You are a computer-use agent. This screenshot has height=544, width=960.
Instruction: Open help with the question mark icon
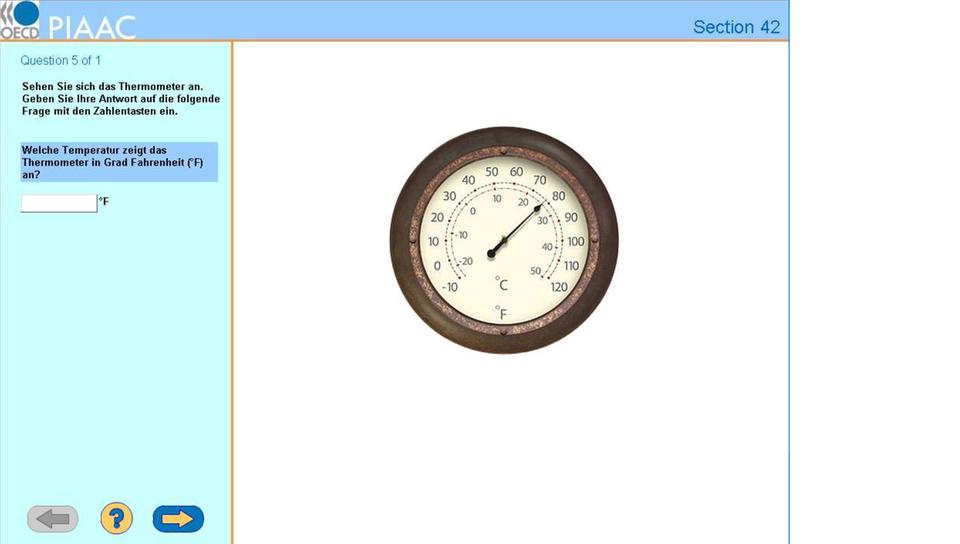(x=116, y=518)
